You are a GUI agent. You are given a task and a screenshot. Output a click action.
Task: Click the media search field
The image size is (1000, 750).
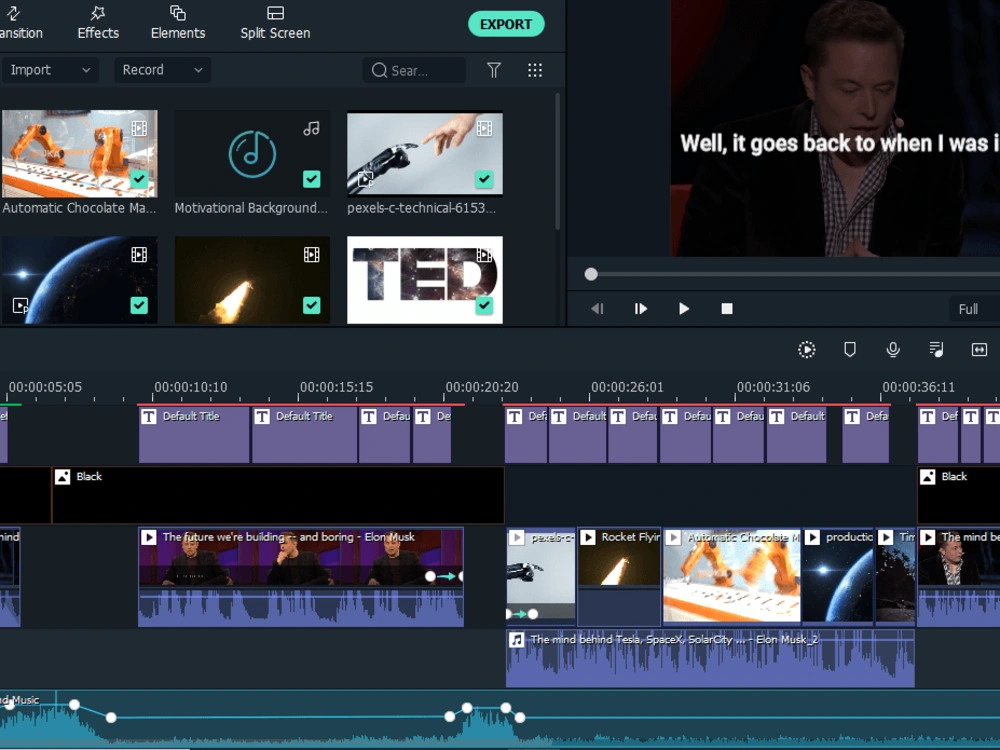[414, 70]
